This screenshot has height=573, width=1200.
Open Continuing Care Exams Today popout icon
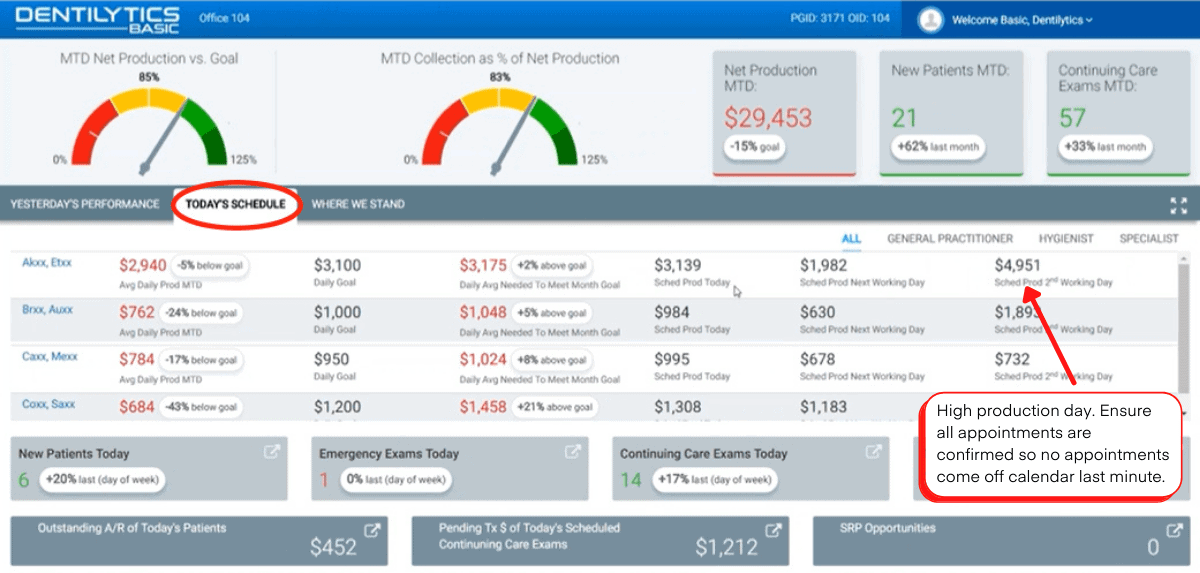point(873,452)
